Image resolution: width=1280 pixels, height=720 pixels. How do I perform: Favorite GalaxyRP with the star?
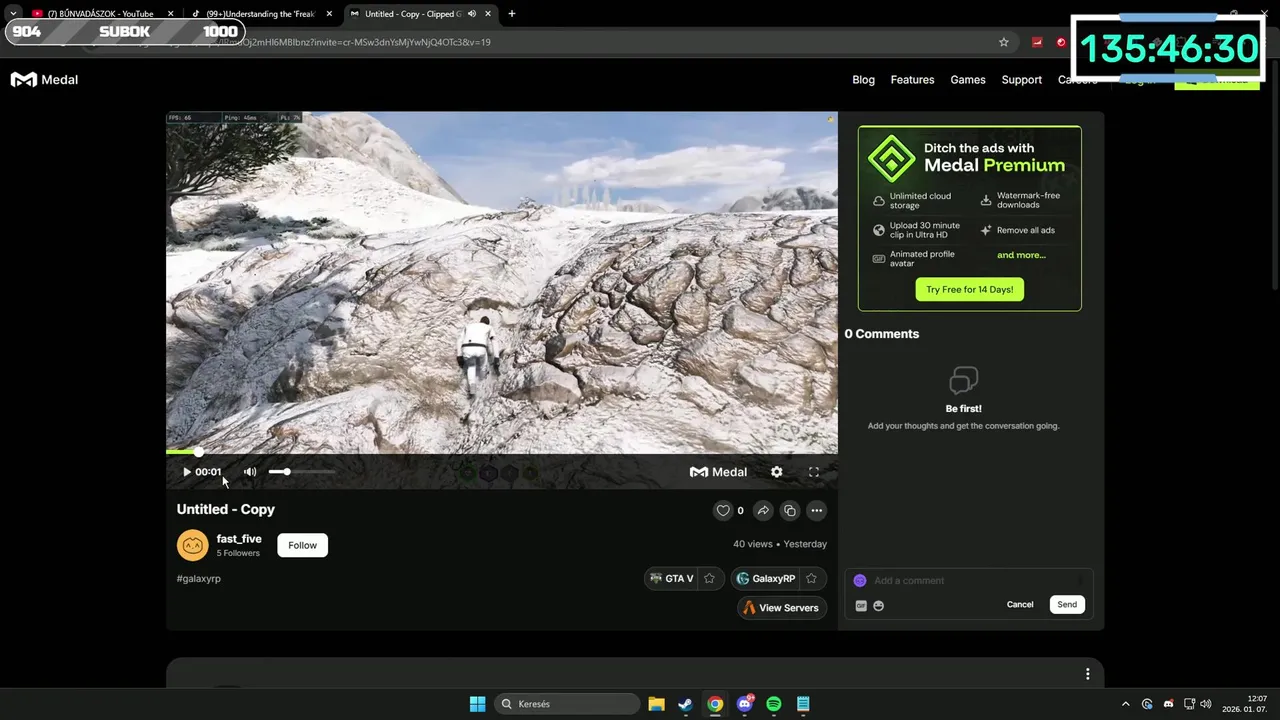coord(811,578)
